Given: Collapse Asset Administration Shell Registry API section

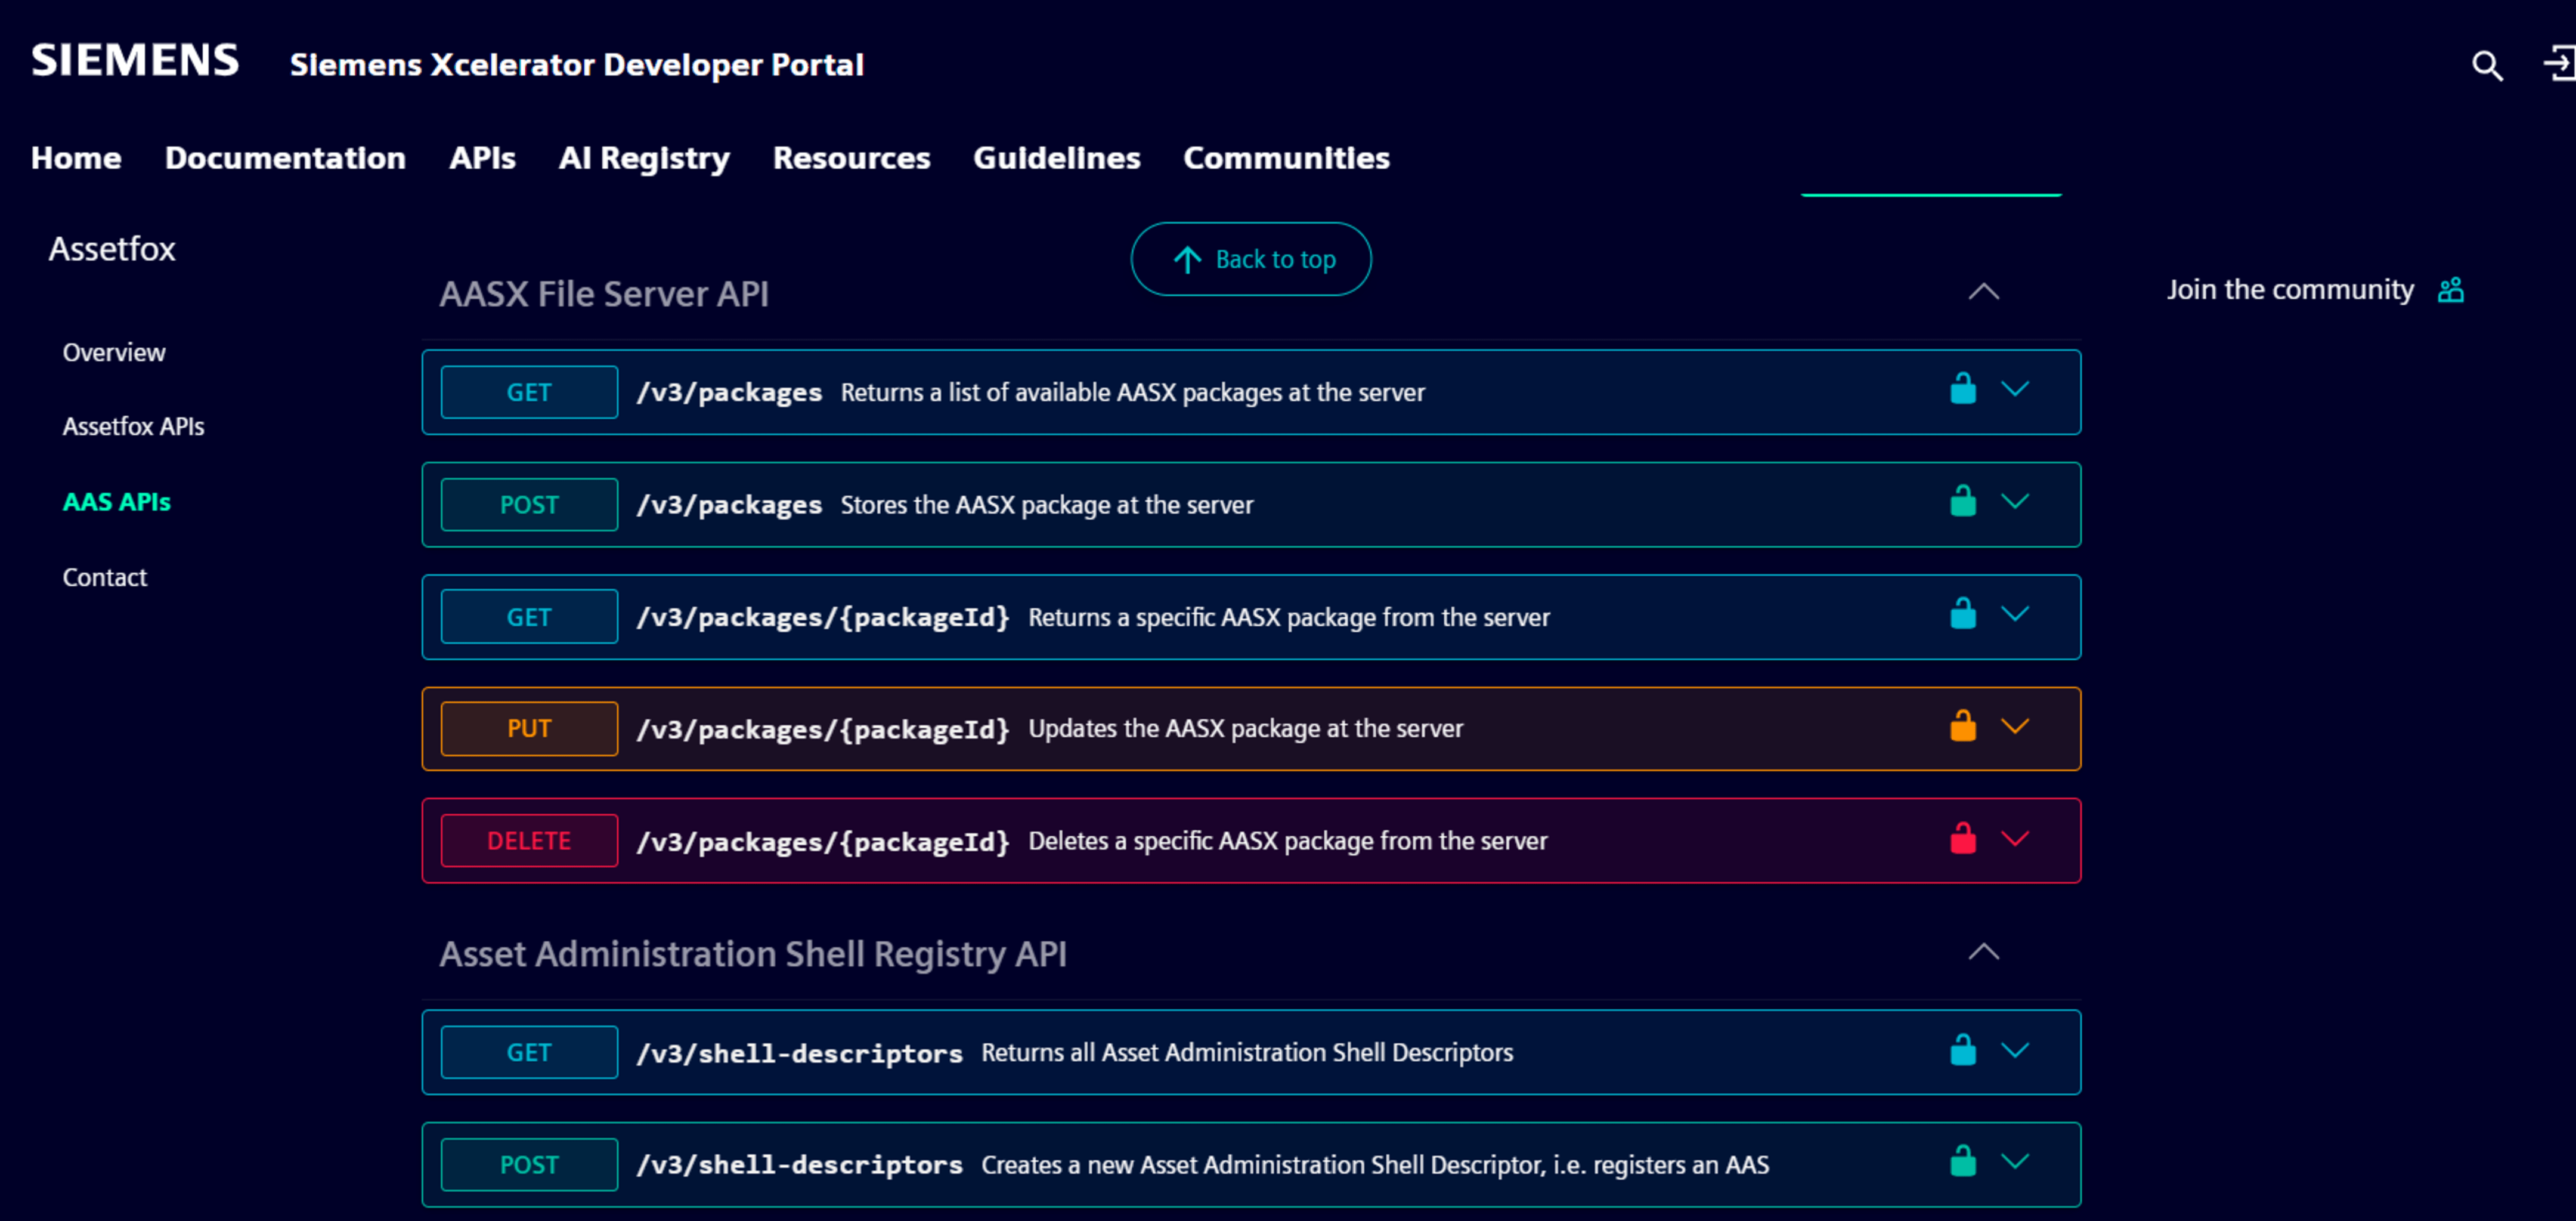Looking at the screenshot, I should pos(1984,952).
